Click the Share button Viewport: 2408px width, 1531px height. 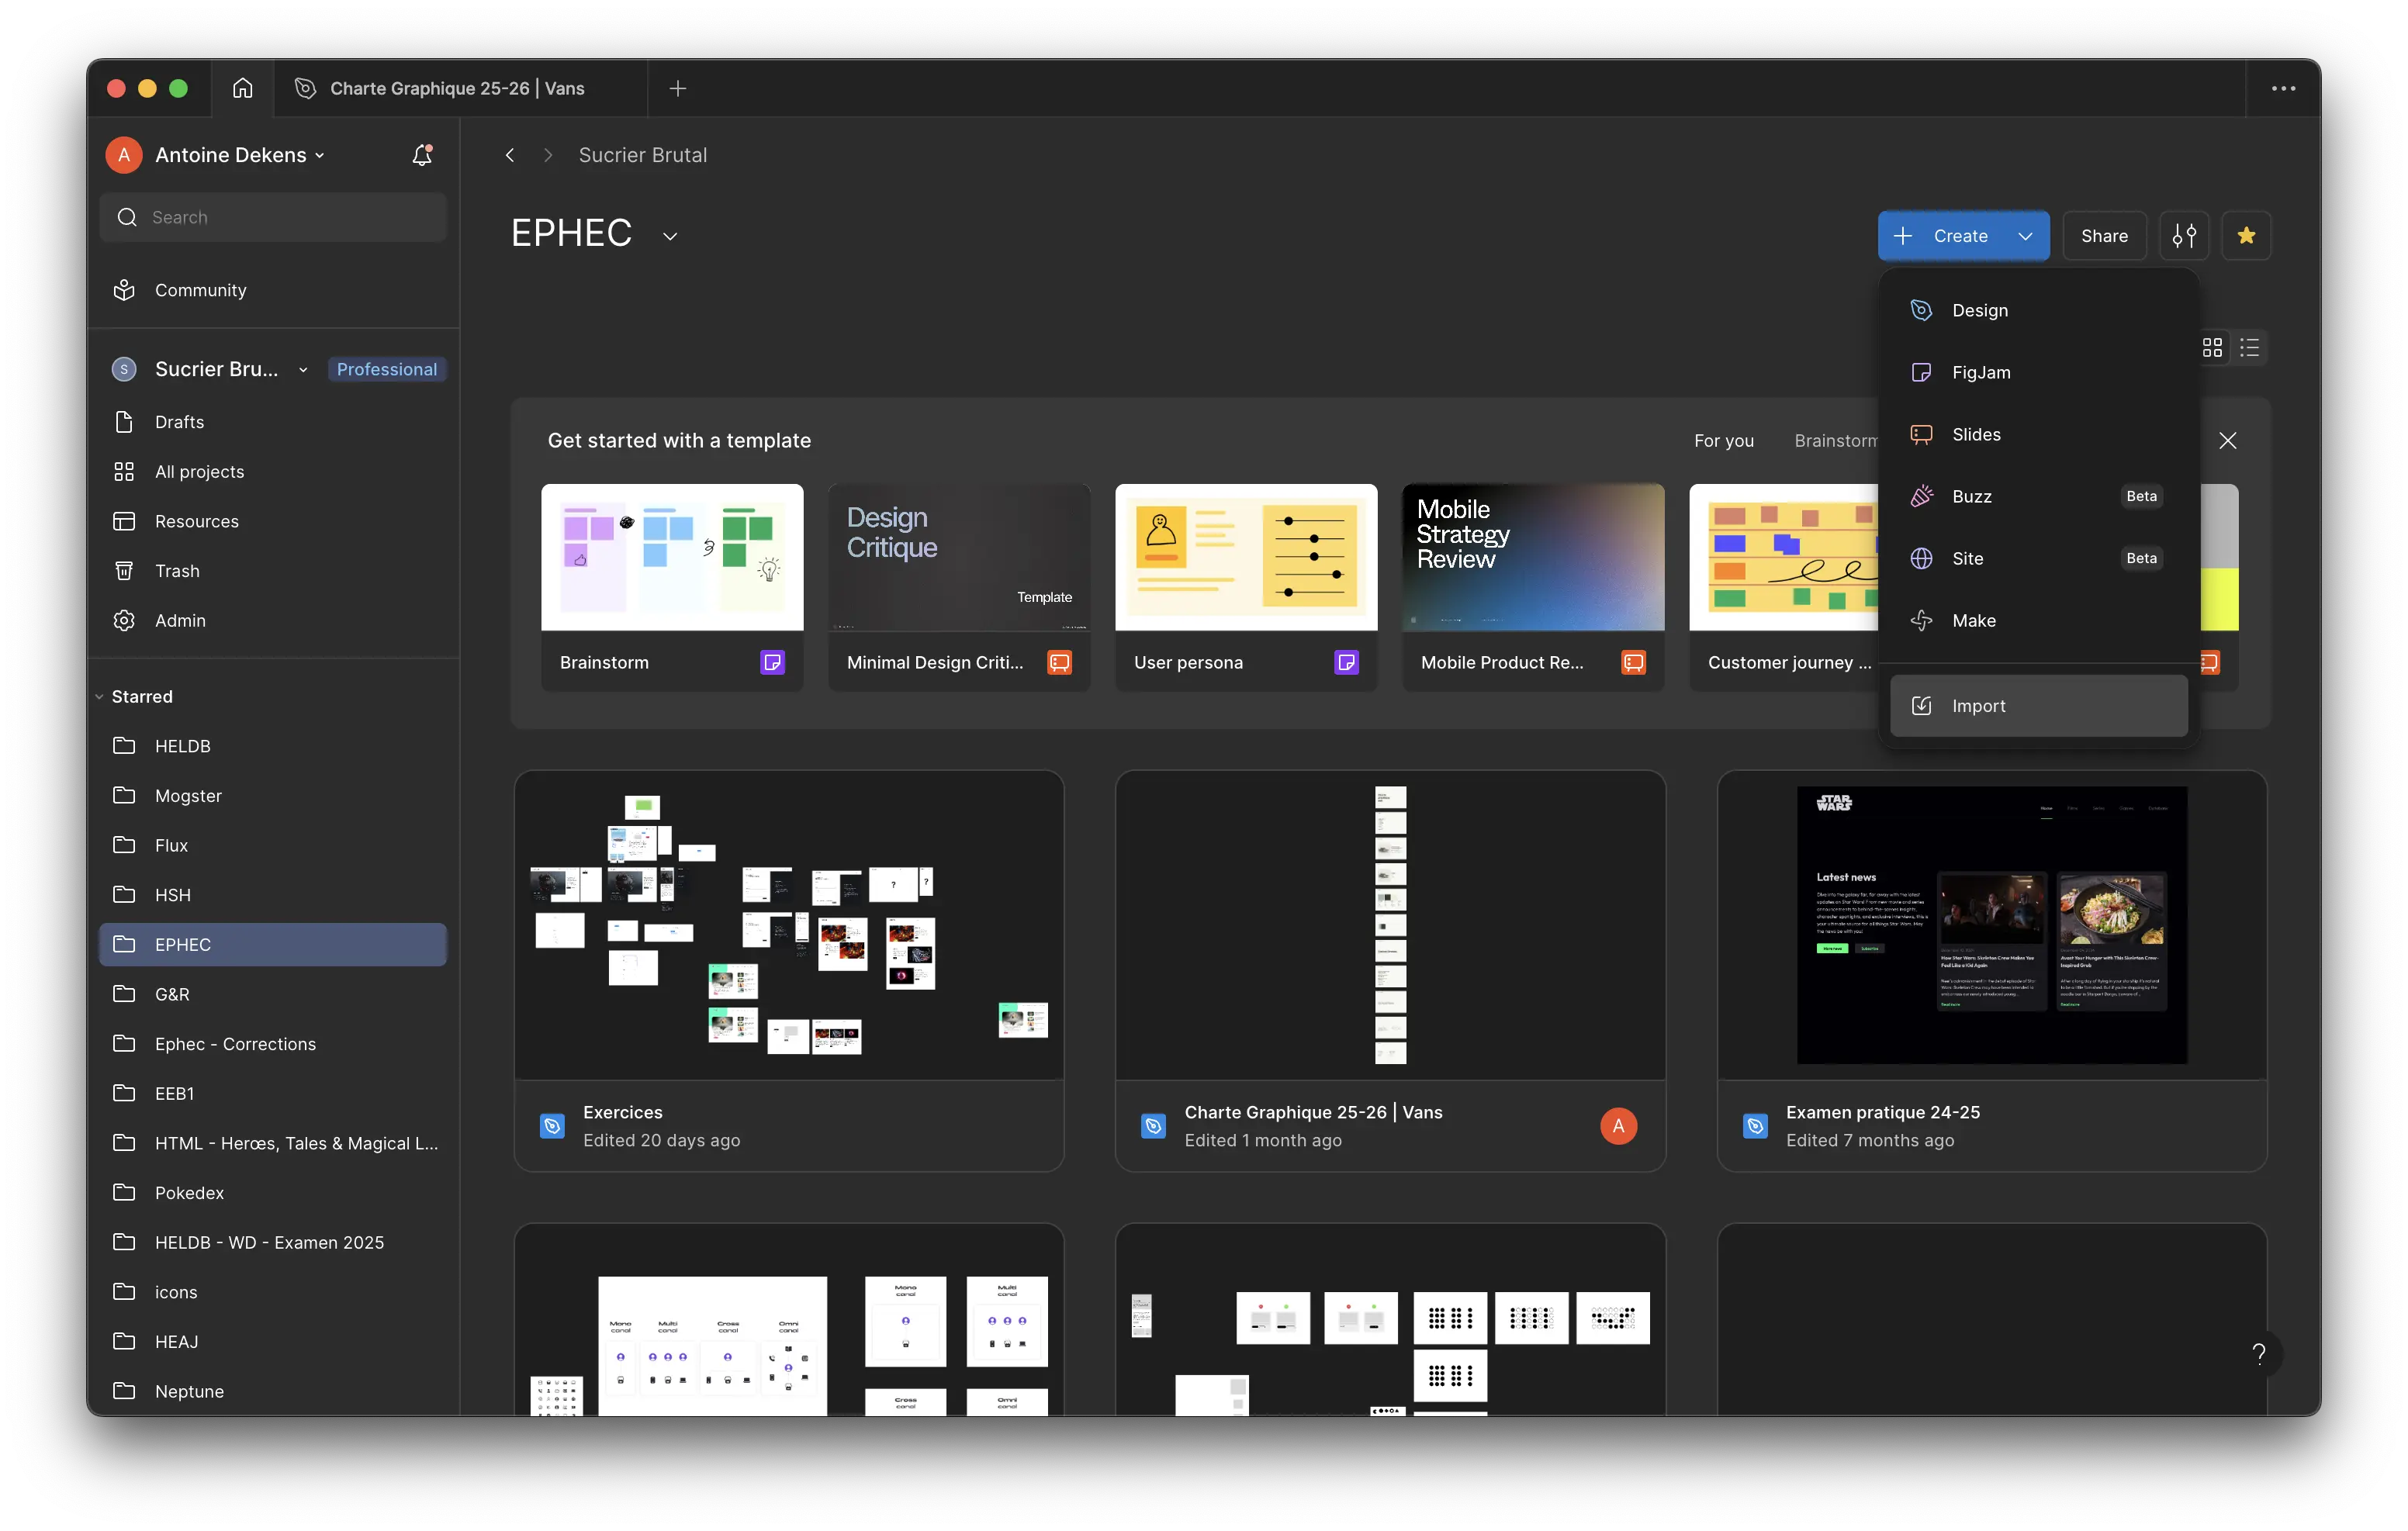[x=2104, y=236]
